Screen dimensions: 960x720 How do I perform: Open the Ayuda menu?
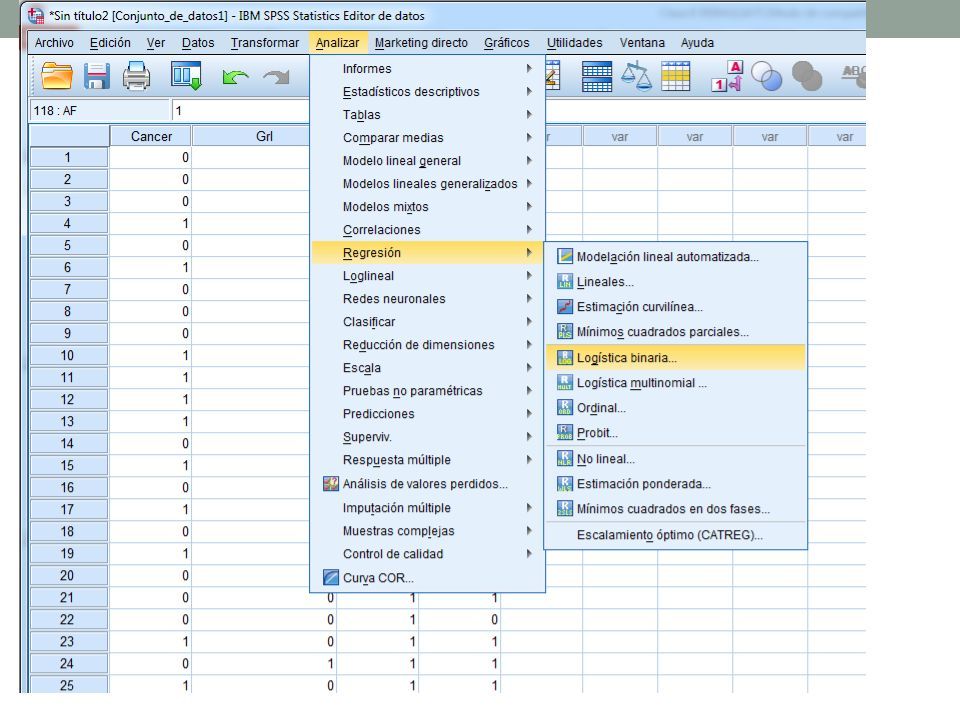pyautogui.click(x=697, y=43)
